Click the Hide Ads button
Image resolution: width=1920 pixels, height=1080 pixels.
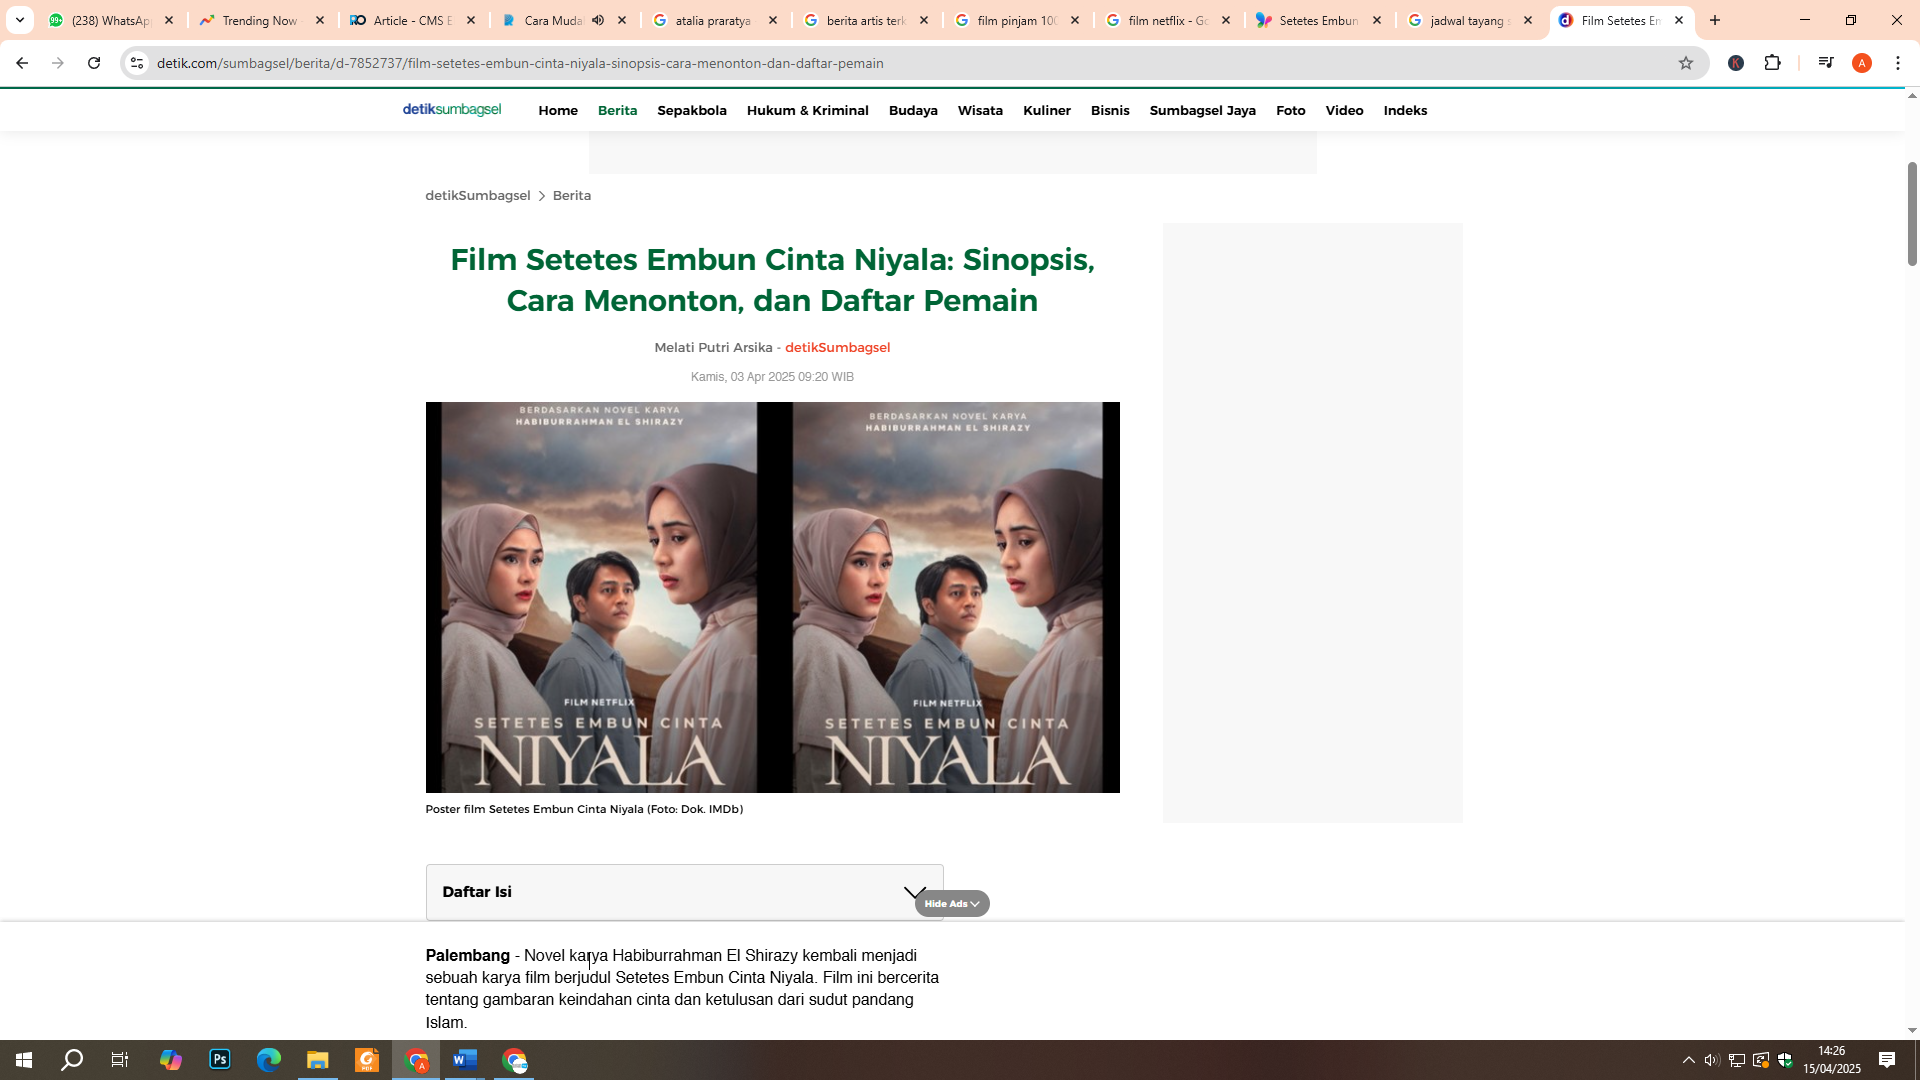pyautogui.click(x=952, y=904)
